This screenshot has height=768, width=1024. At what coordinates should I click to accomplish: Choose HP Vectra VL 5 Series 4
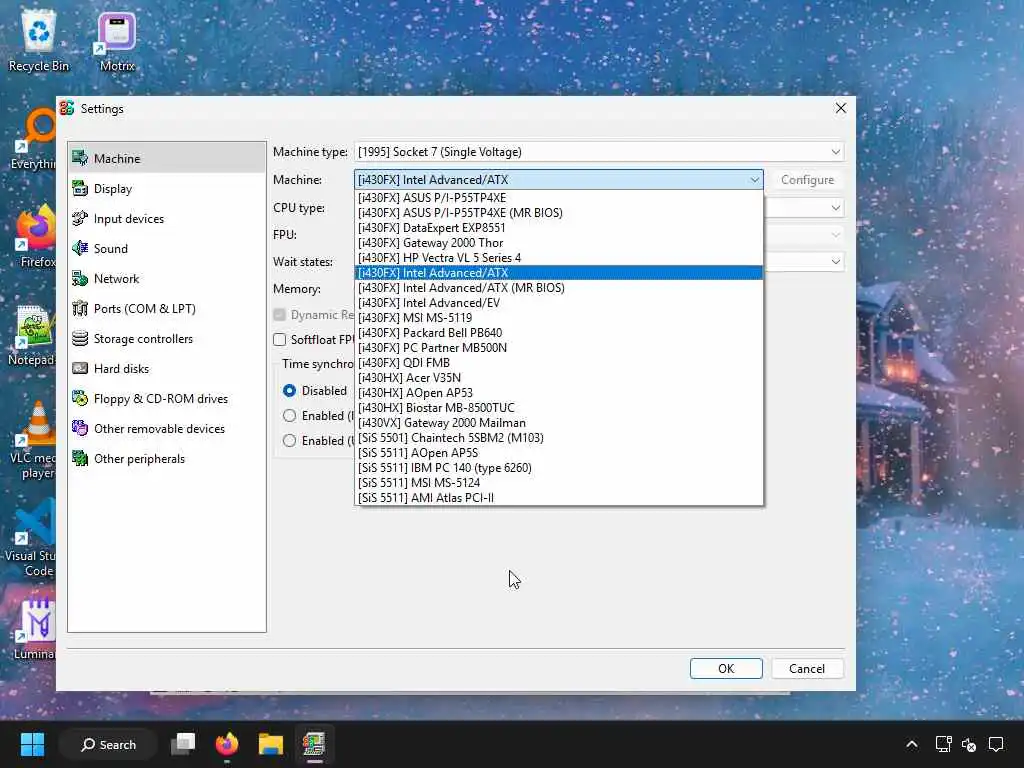[558, 257]
